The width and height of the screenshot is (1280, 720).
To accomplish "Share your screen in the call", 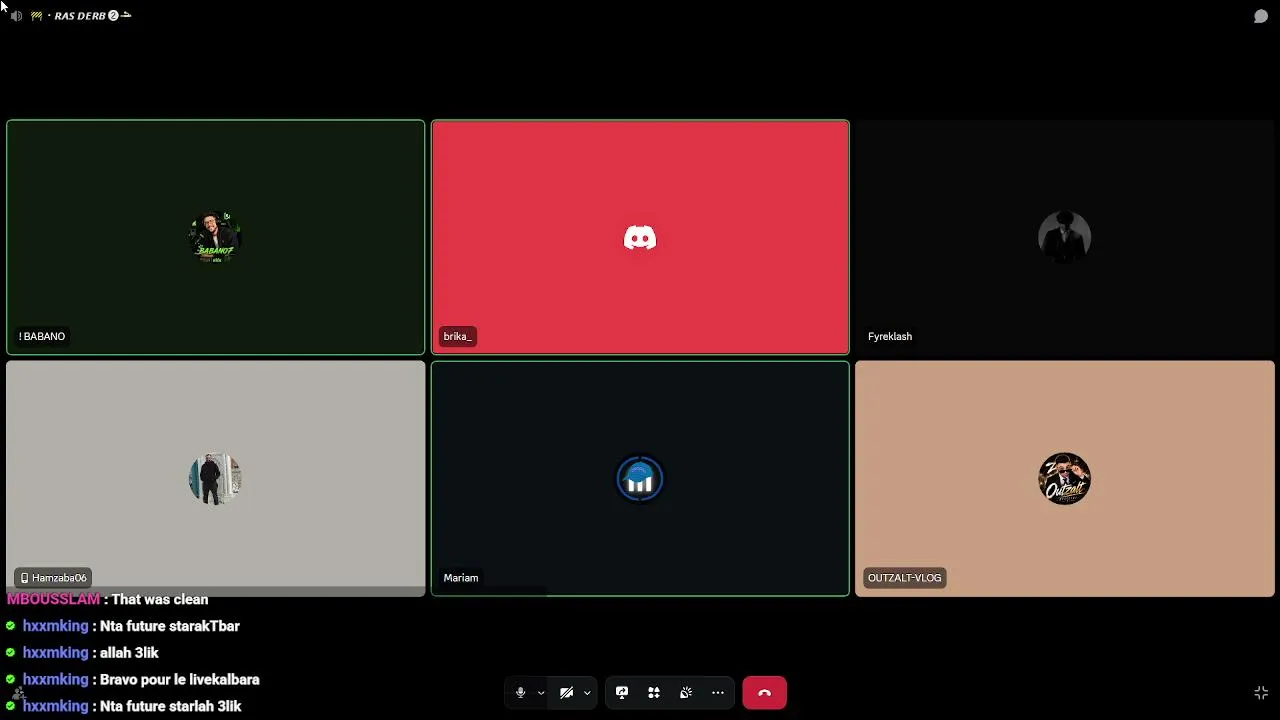I will (x=622, y=693).
